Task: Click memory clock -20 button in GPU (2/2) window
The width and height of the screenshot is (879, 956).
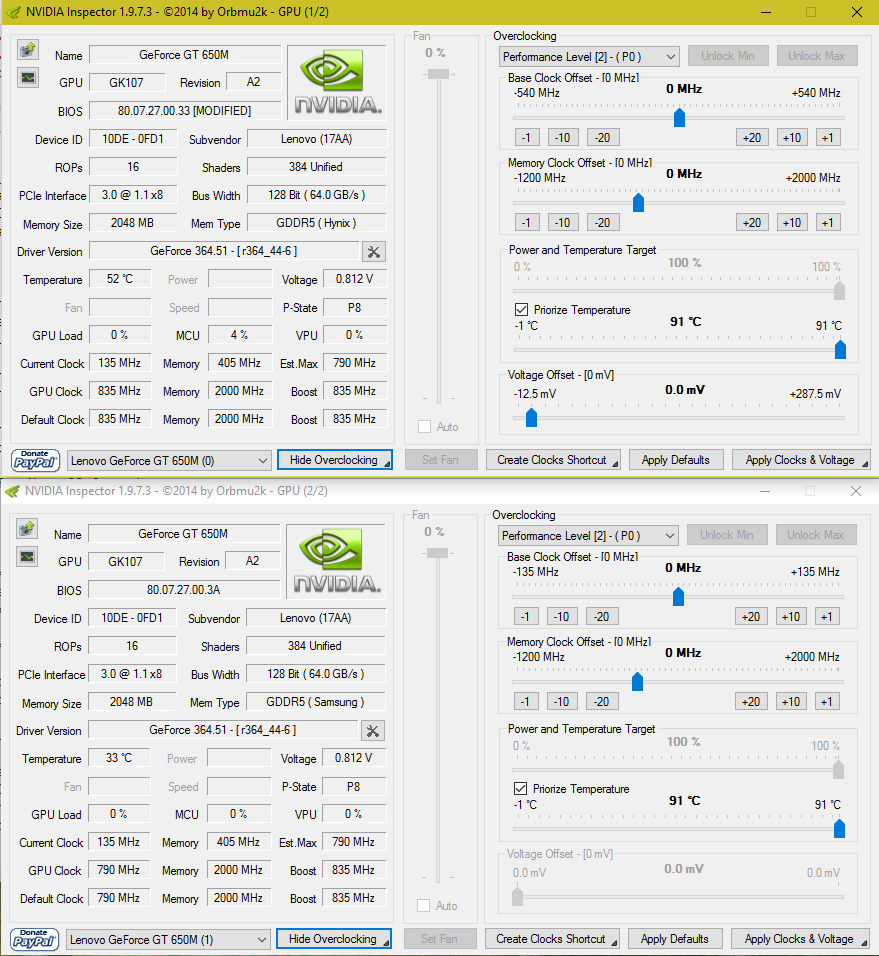Action: [x=602, y=702]
